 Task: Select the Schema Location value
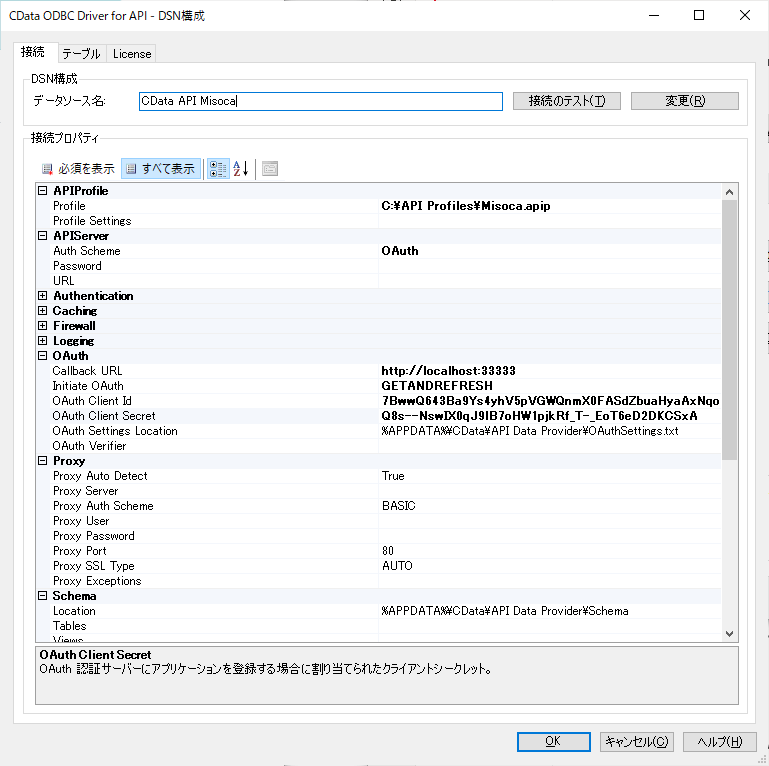505,611
